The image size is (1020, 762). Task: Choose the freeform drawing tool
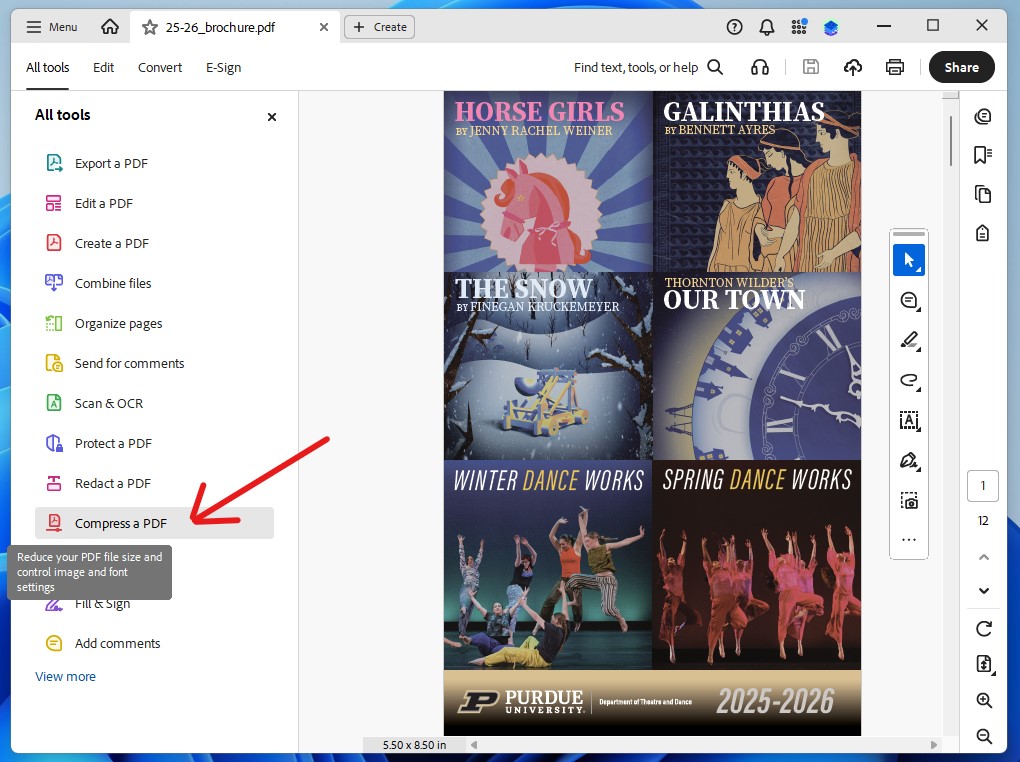908,381
